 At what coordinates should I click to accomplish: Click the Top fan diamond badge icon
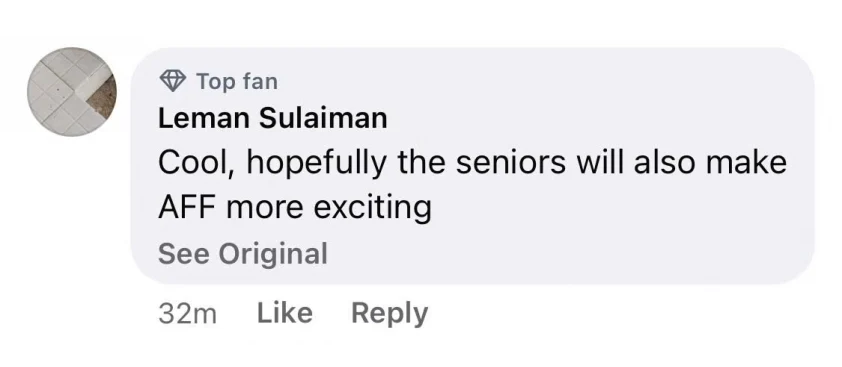point(173,81)
